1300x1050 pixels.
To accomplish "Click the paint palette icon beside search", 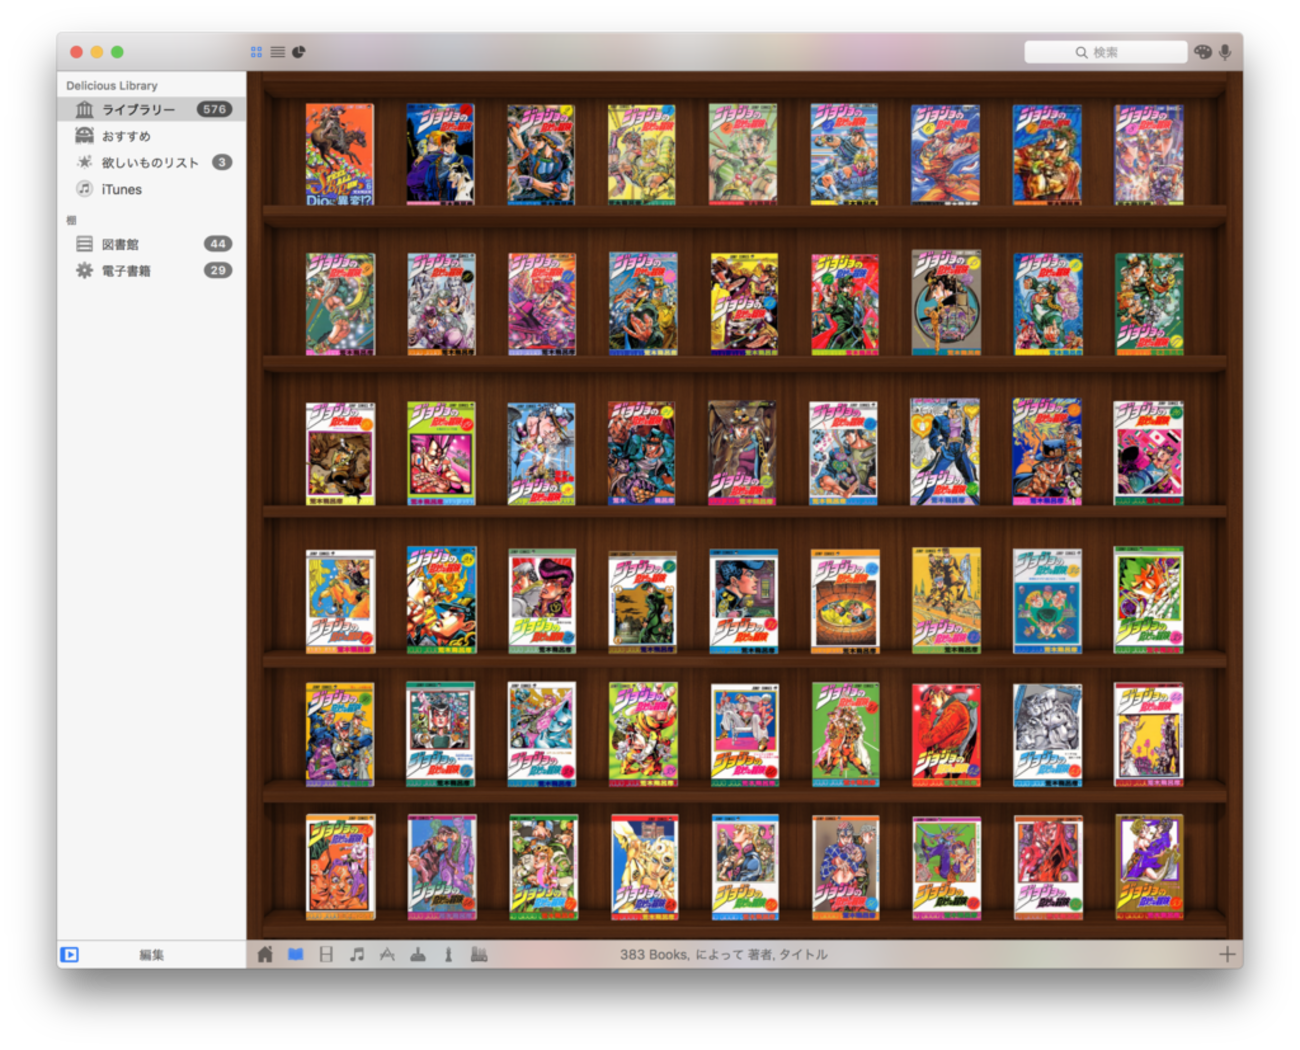I will point(1203,52).
